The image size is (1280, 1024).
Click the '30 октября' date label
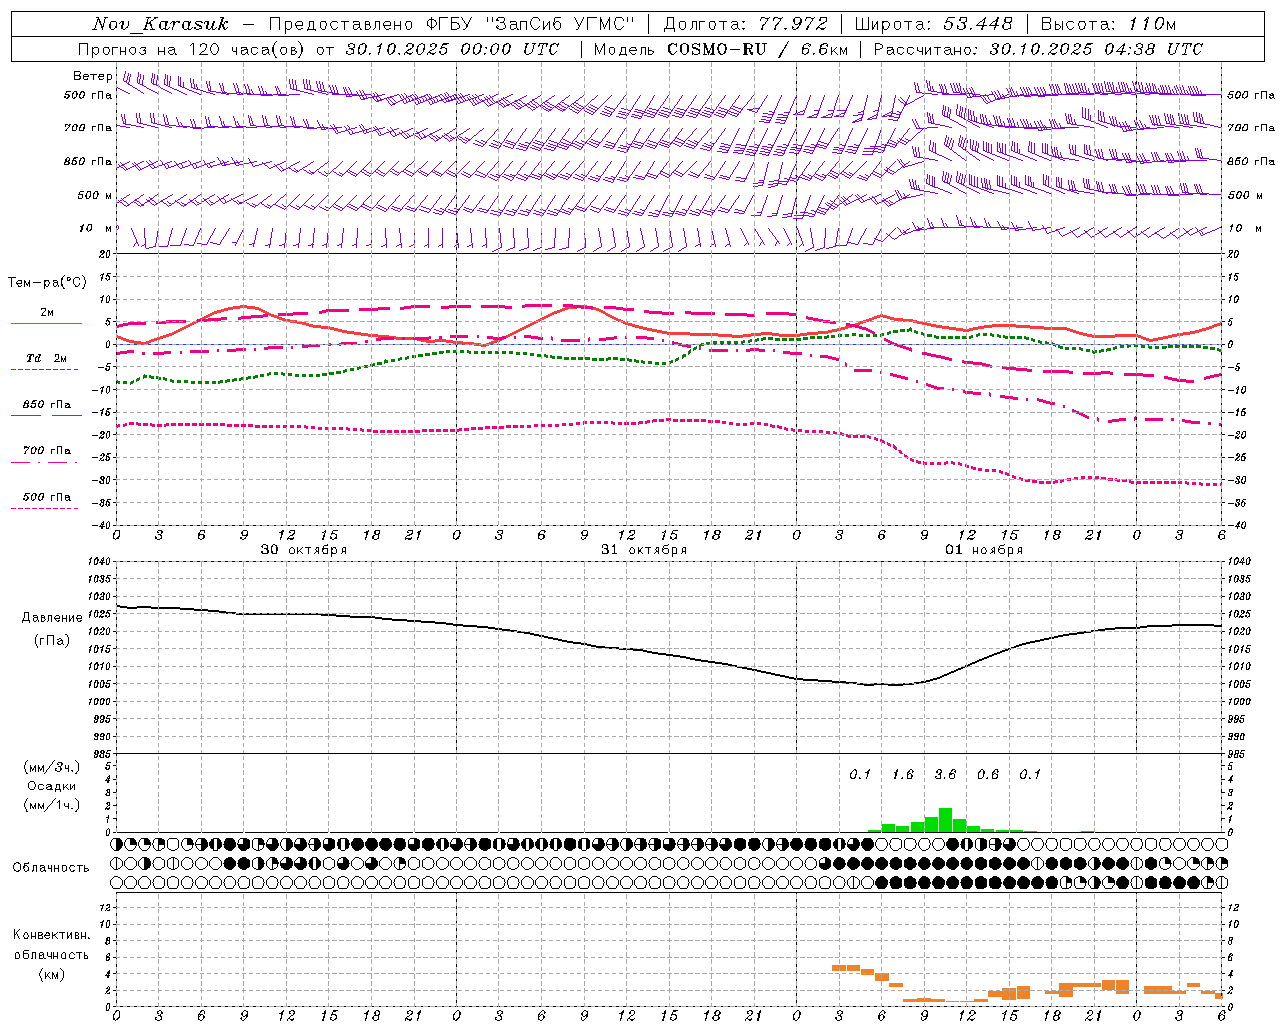tap(304, 550)
